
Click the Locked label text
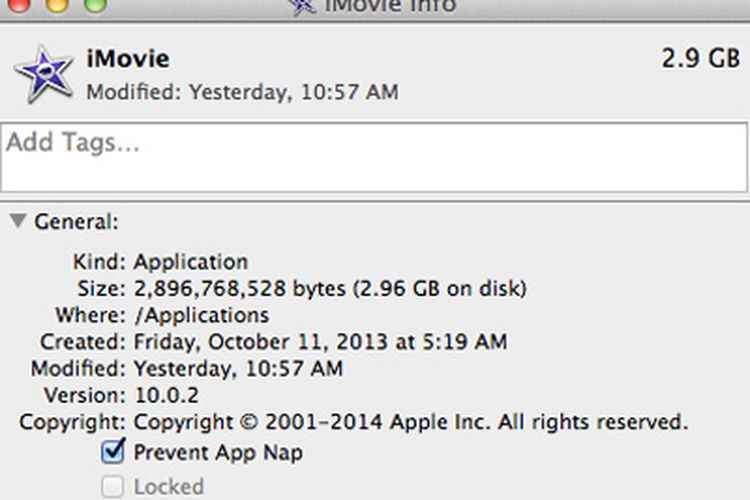coord(169,487)
